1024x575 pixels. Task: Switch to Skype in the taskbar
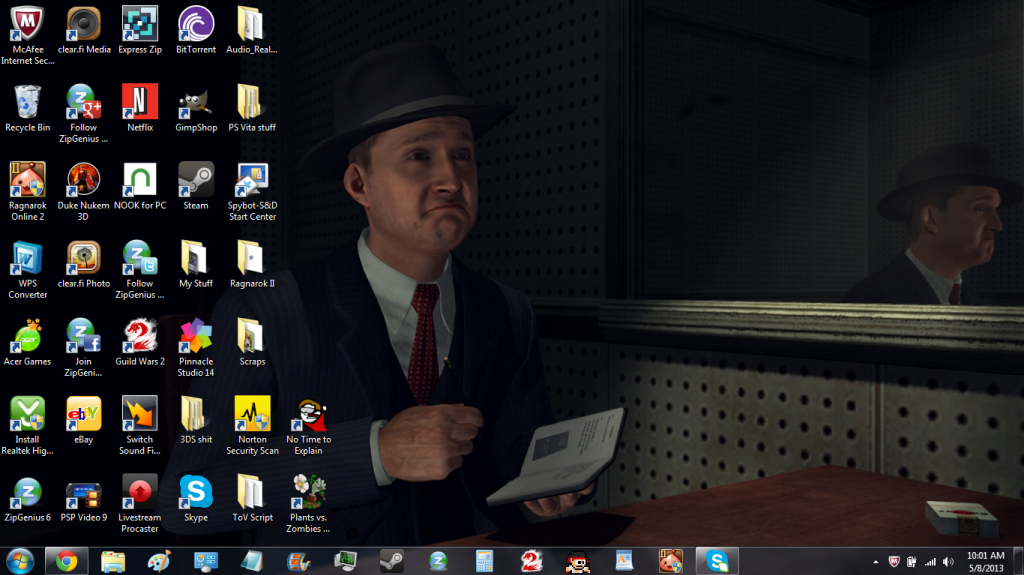click(717, 561)
